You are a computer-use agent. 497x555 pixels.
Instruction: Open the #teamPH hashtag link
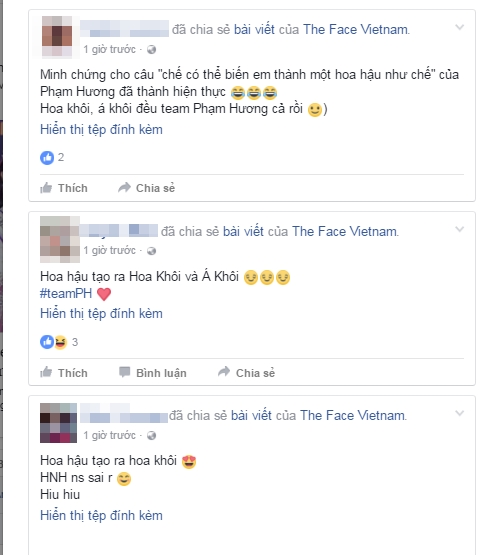(66, 294)
